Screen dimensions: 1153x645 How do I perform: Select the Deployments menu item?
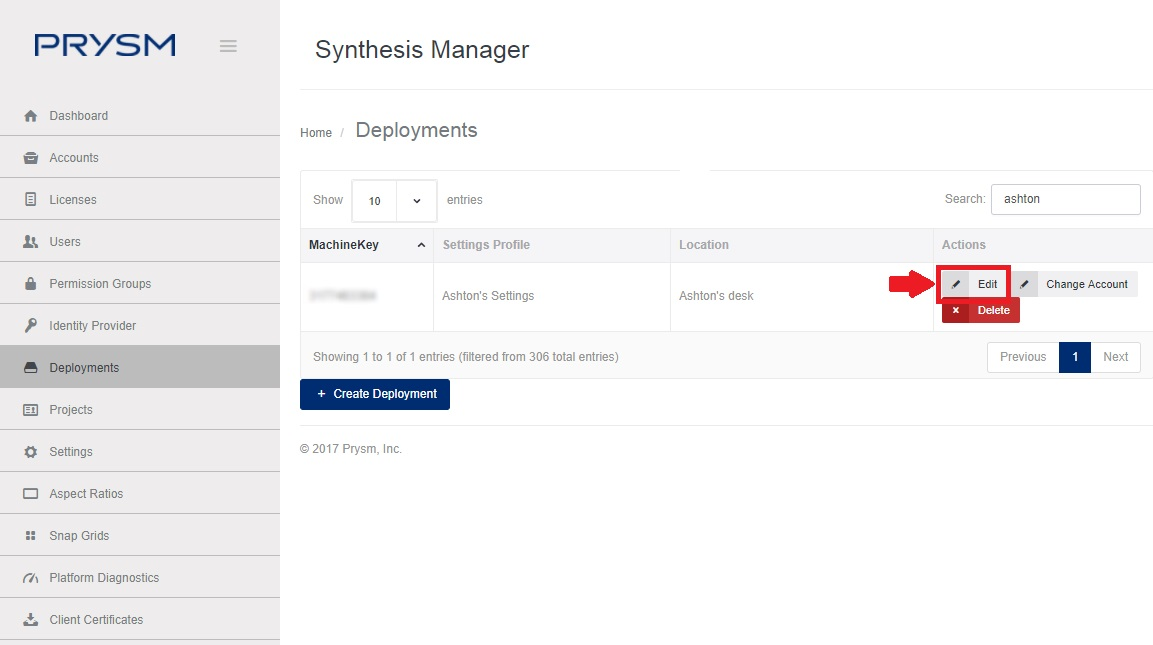click(x=140, y=367)
